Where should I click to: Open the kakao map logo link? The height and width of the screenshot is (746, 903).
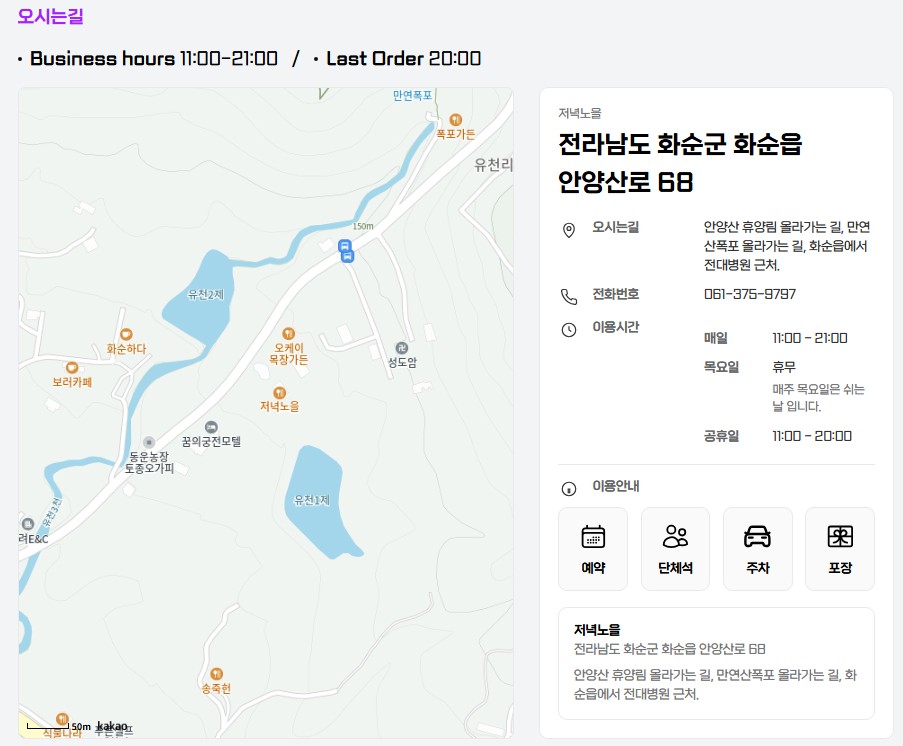pyautogui.click(x=112, y=726)
